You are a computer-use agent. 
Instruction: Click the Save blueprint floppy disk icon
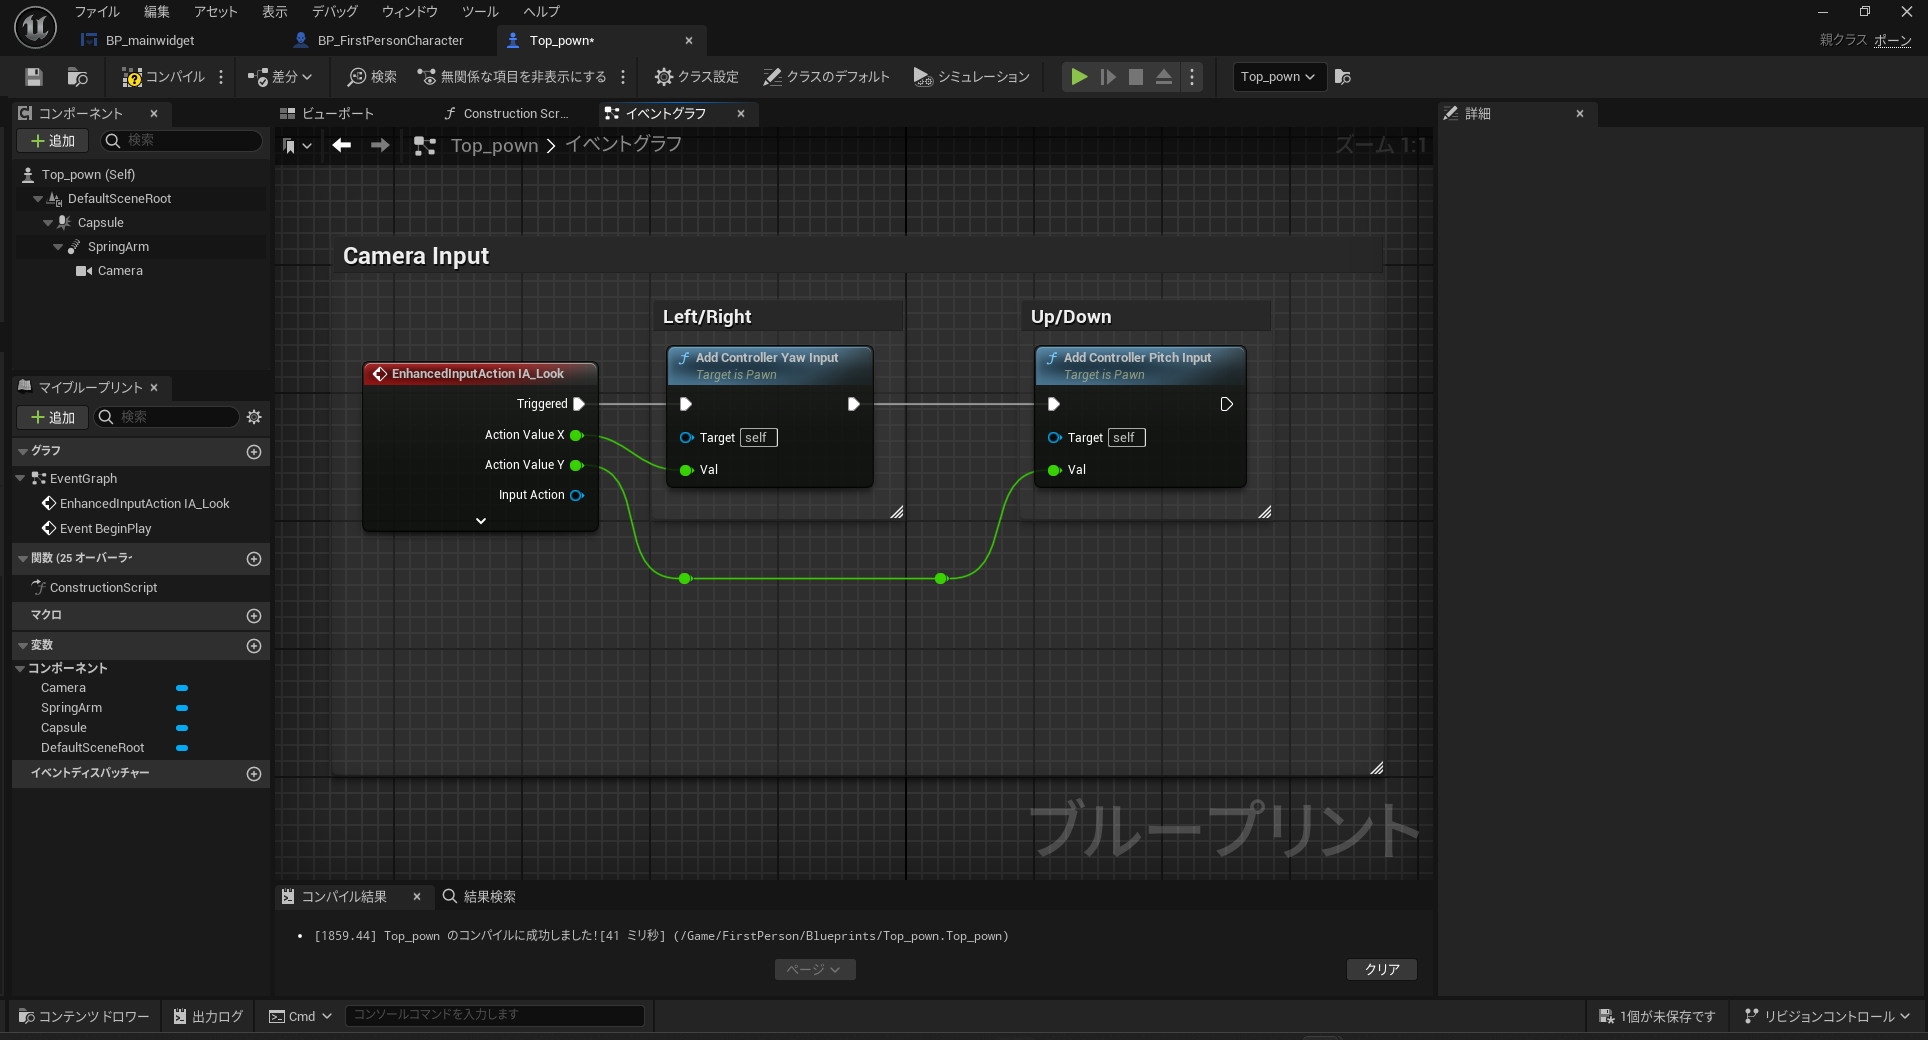tap(34, 77)
